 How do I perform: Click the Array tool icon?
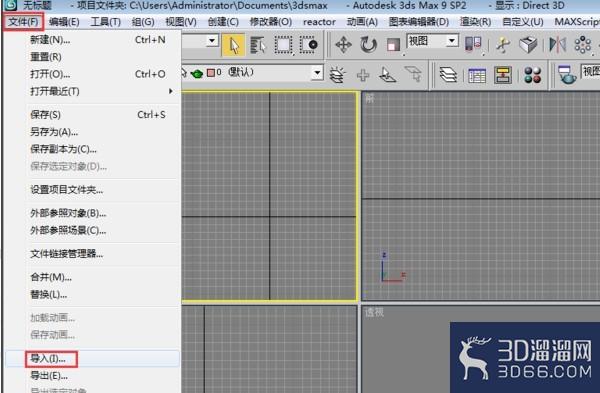click(x=582, y=45)
